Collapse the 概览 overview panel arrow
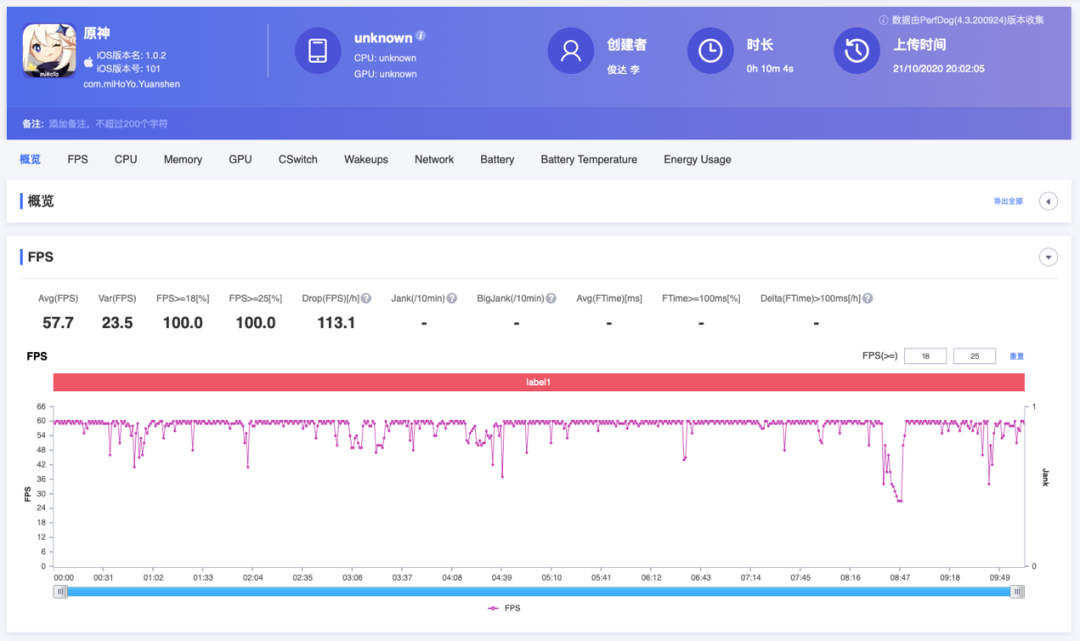 click(x=1048, y=201)
